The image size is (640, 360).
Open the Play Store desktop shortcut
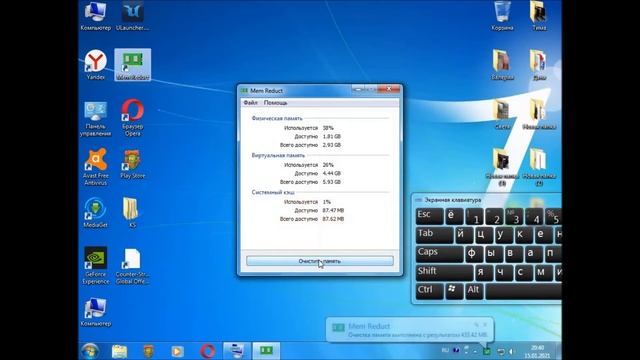[133, 164]
